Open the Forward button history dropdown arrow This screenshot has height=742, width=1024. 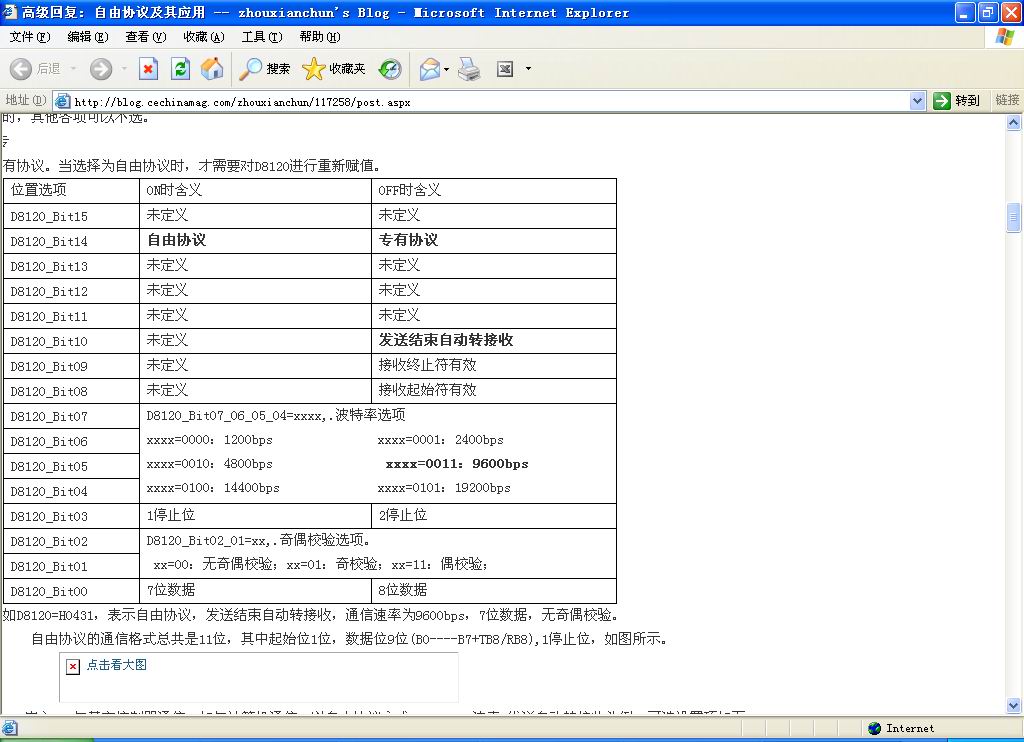[124, 69]
